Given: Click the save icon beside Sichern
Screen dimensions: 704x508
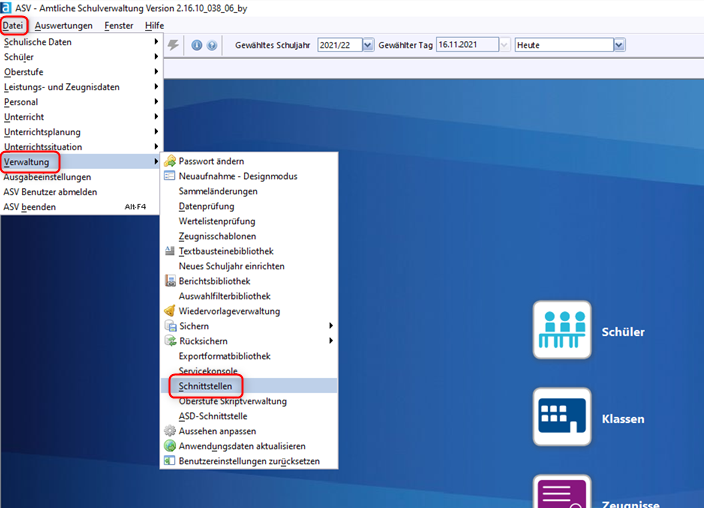Looking at the screenshot, I should [170, 326].
